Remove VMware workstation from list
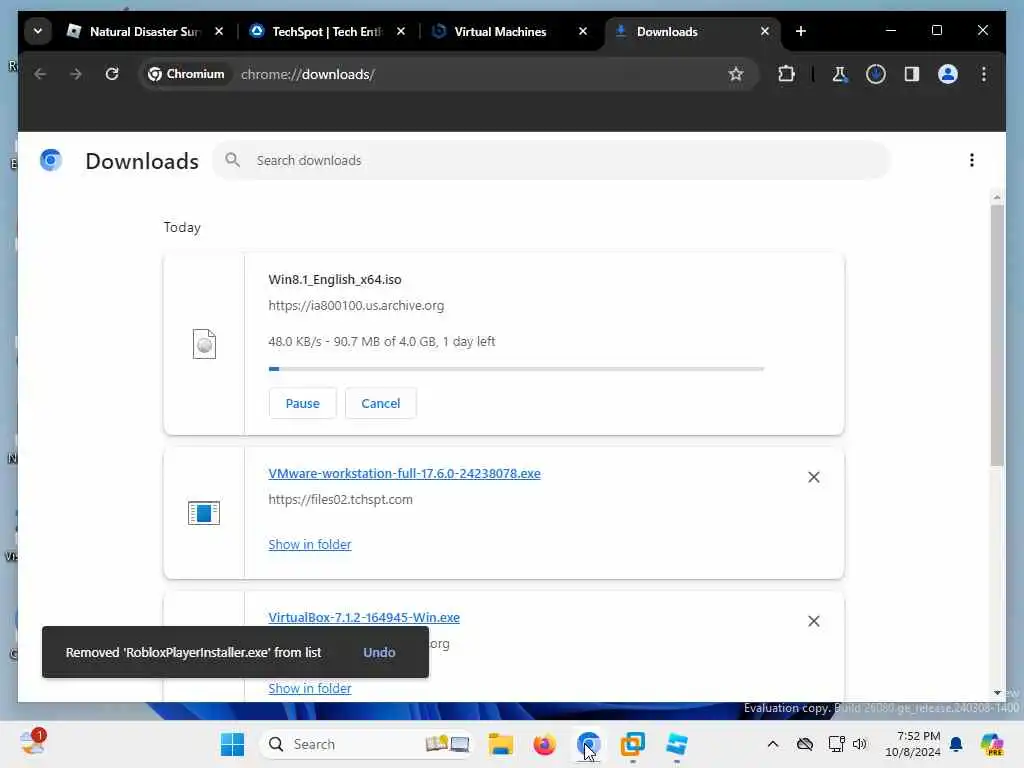The image size is (1024, 768). [x=814, y=477]
